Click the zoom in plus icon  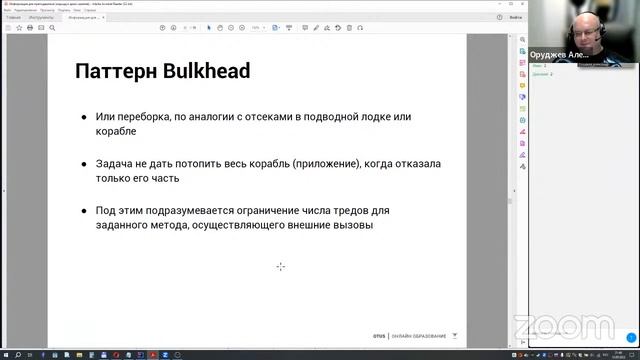(x=242, y=28)
